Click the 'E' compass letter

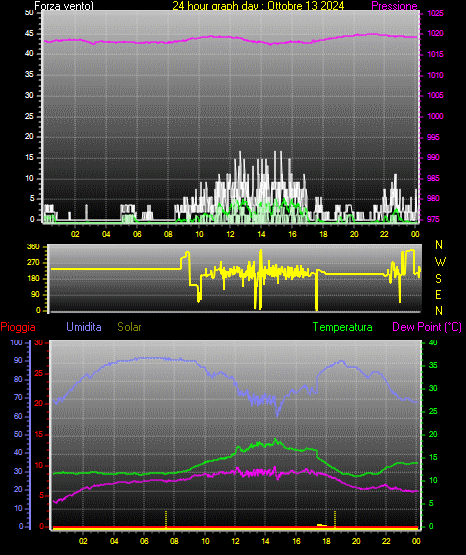438,294
